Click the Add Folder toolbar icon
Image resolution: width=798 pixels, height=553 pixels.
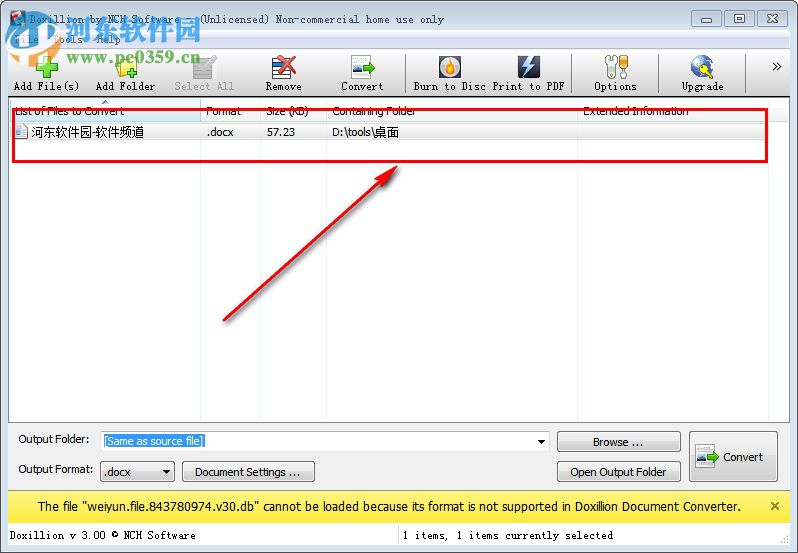(125, 73)
